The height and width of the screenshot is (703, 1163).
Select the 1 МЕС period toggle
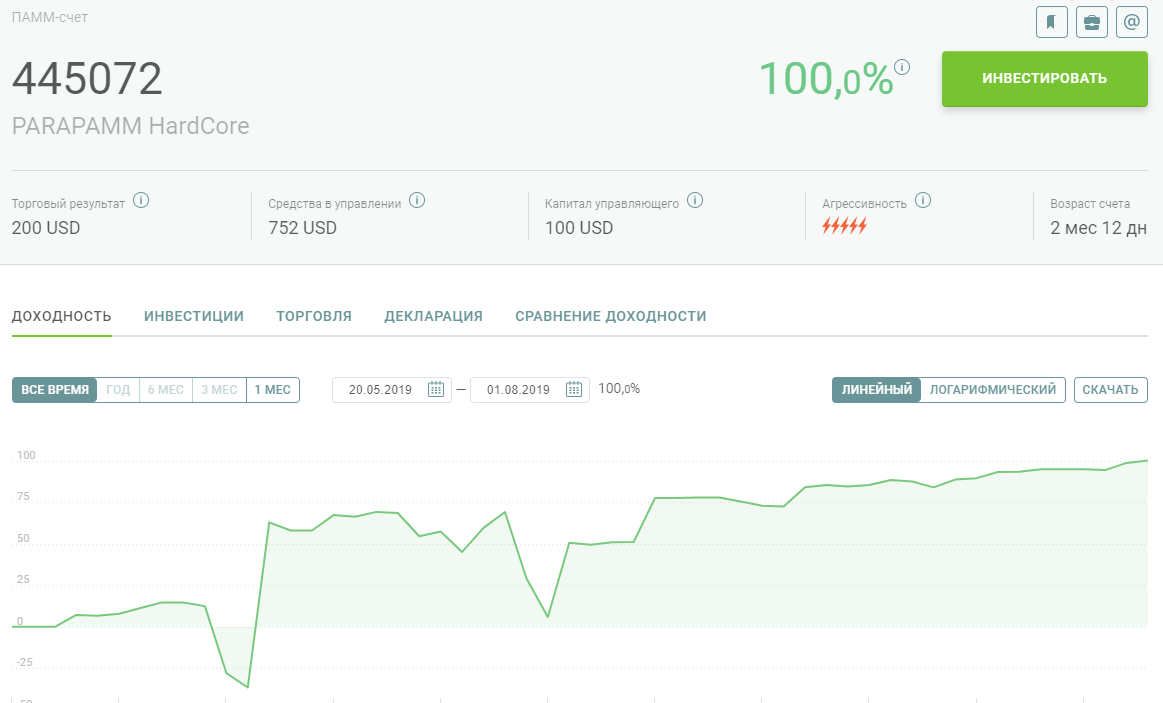tap(272, 390)
